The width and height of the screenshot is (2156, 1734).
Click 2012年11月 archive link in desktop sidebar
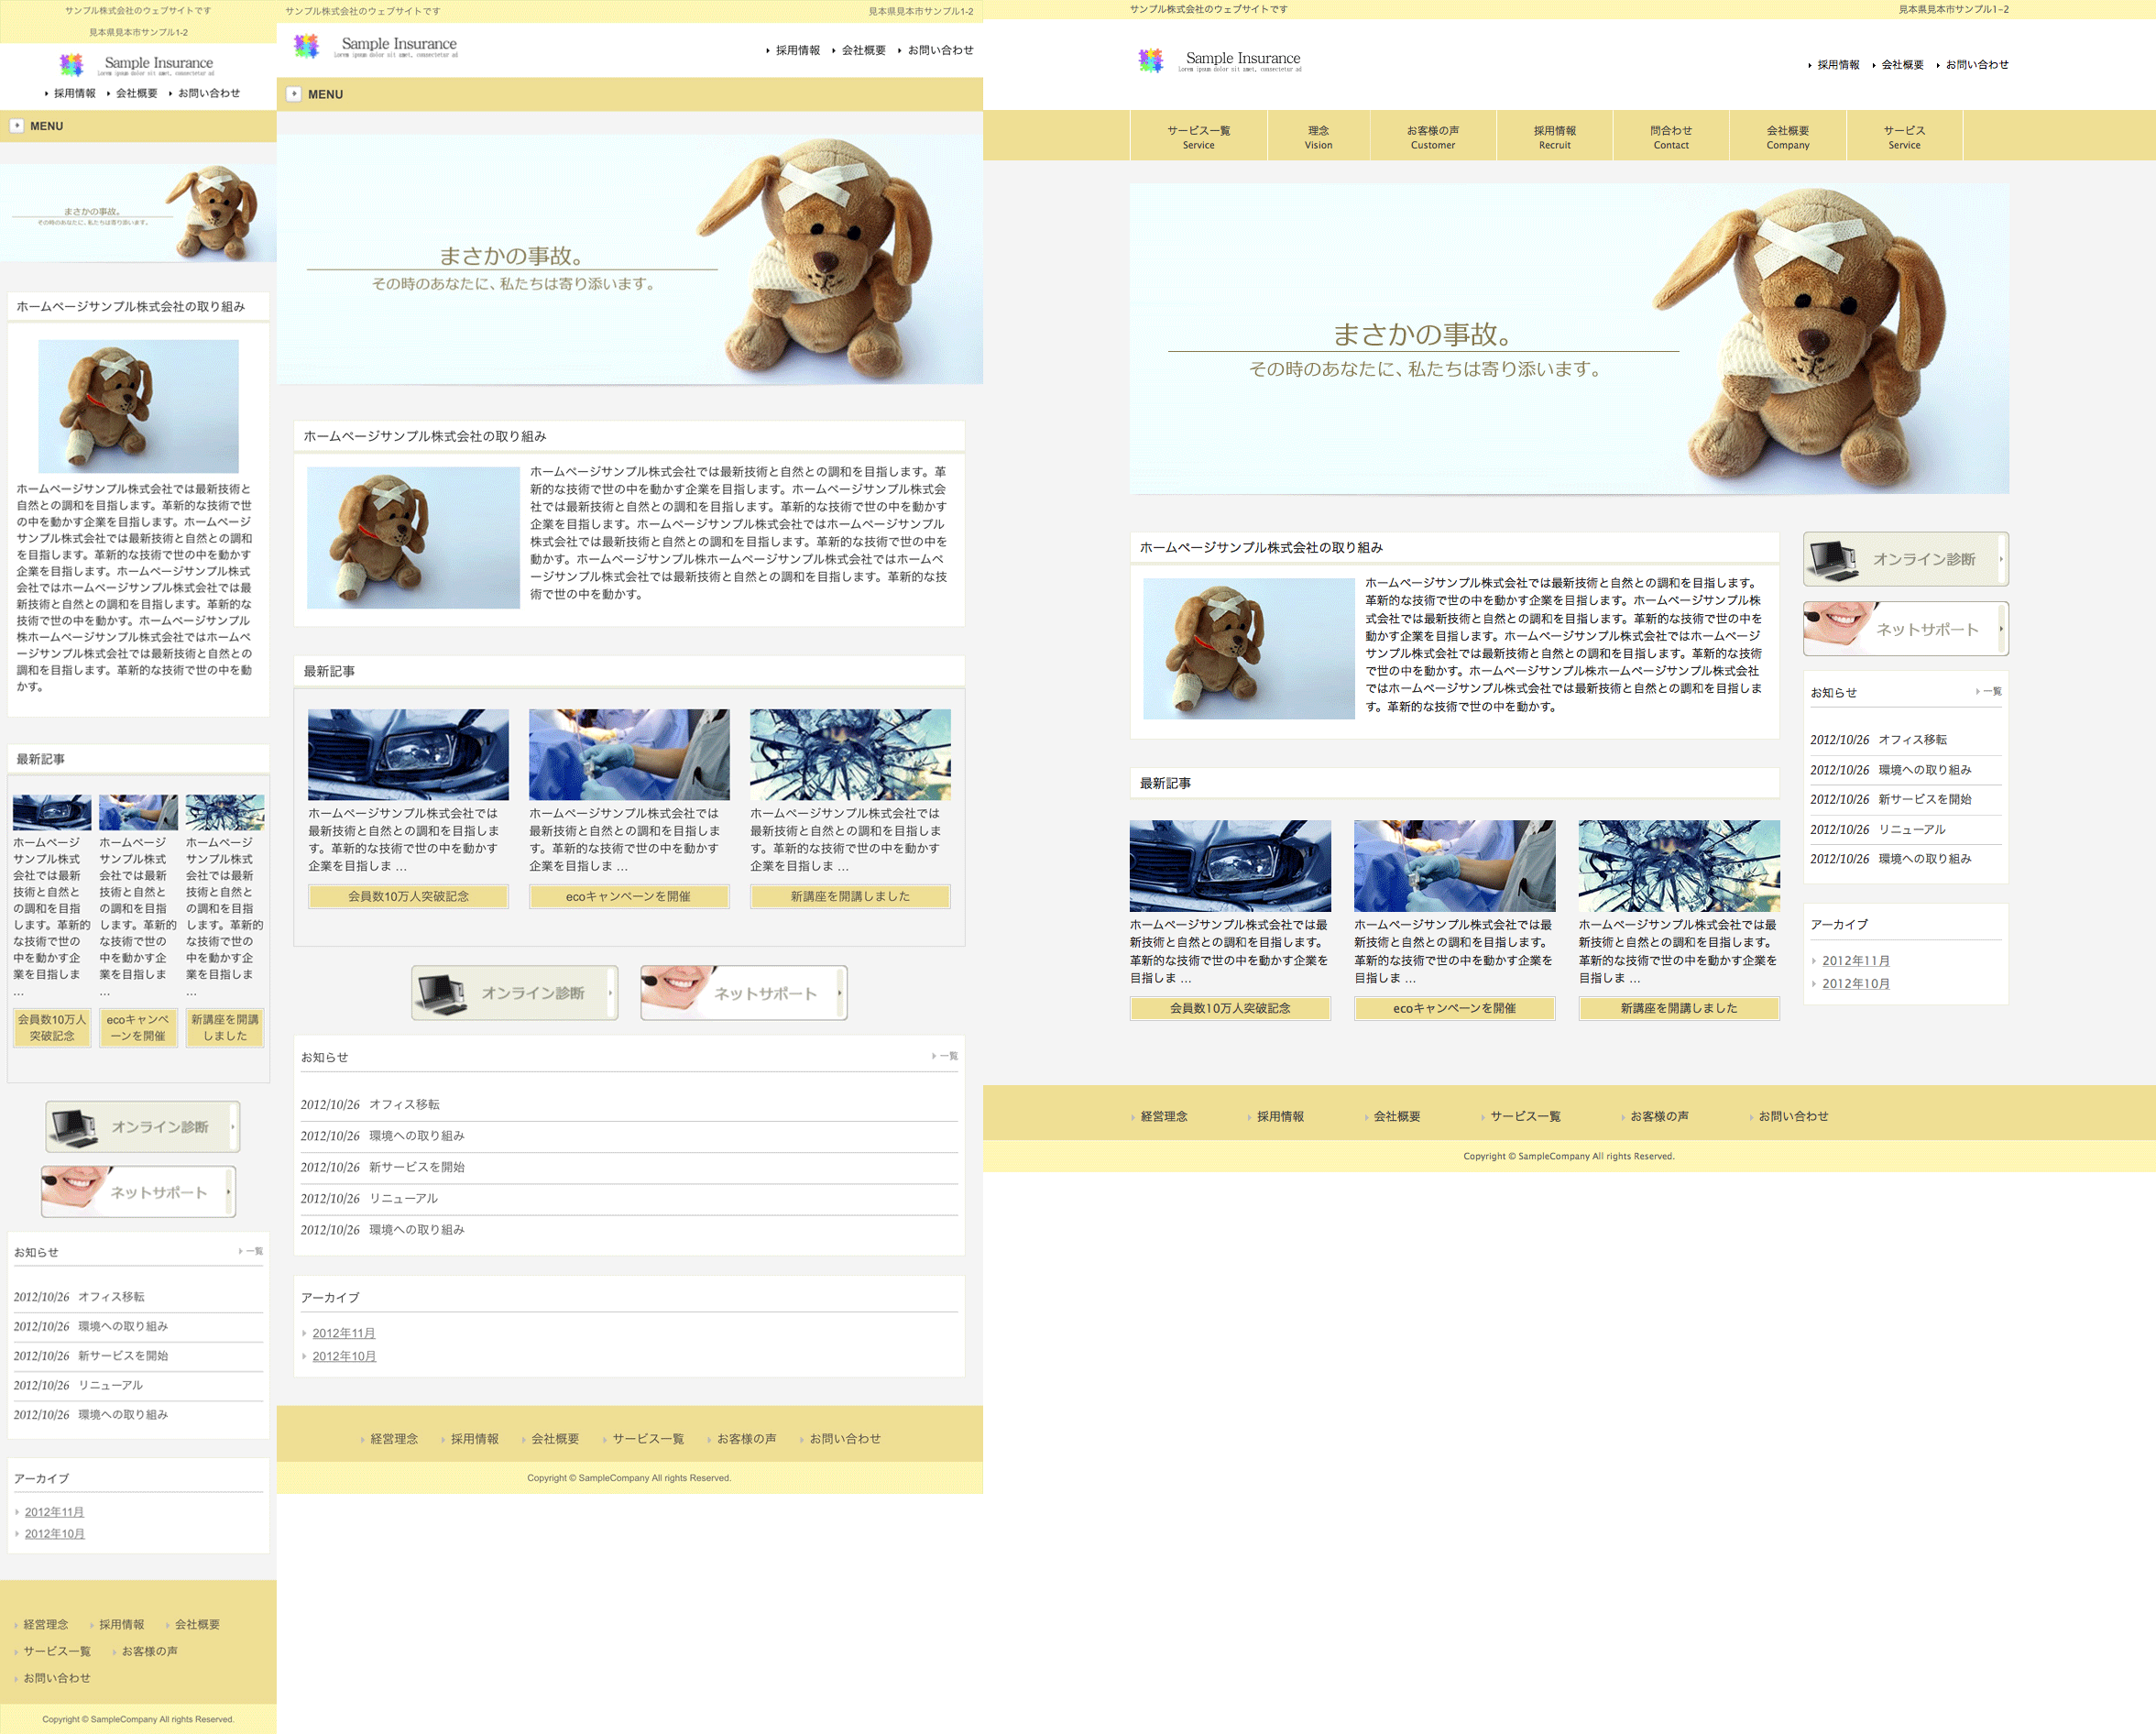click(x=1855, y=960)
